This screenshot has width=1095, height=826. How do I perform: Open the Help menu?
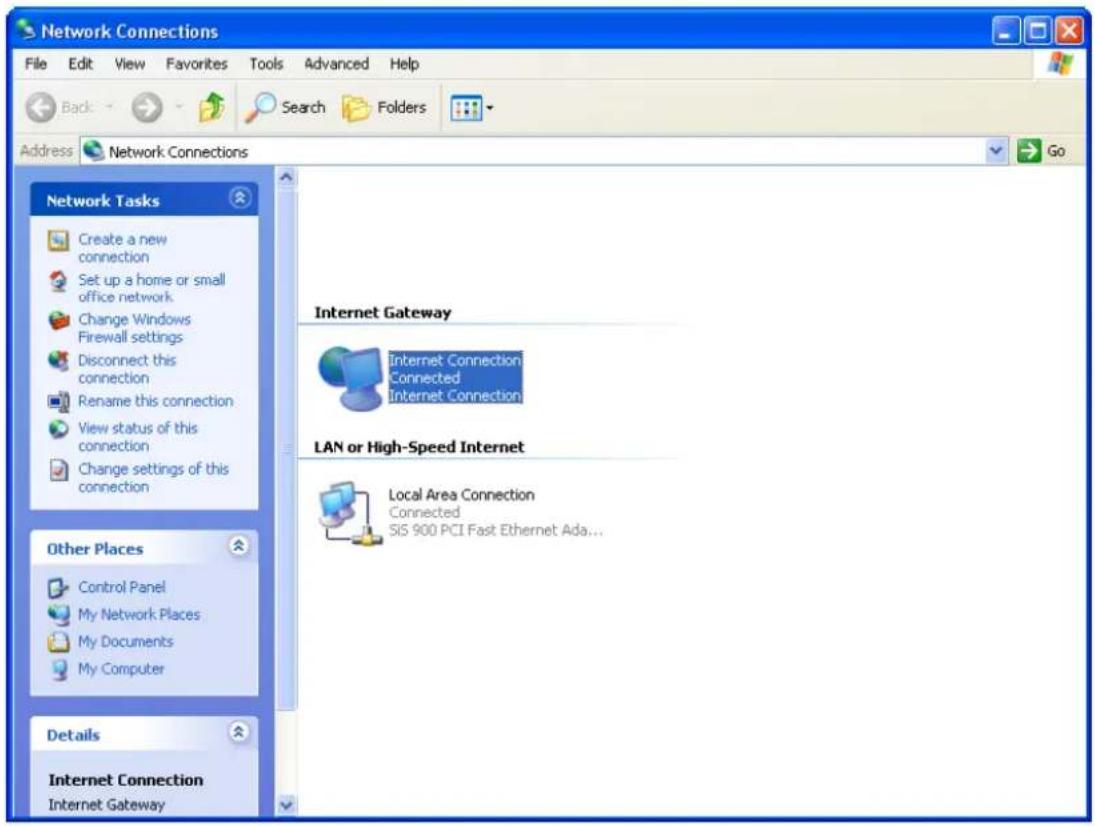coord(404,64)
